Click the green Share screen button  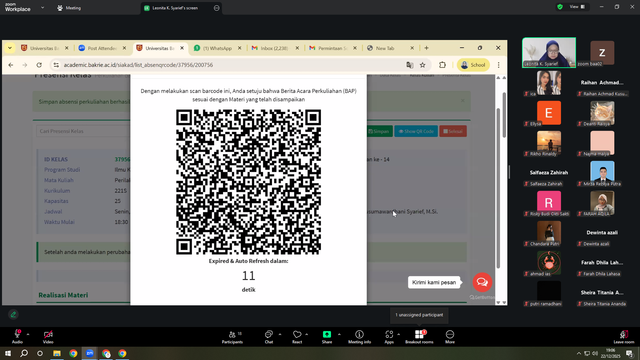327,337
